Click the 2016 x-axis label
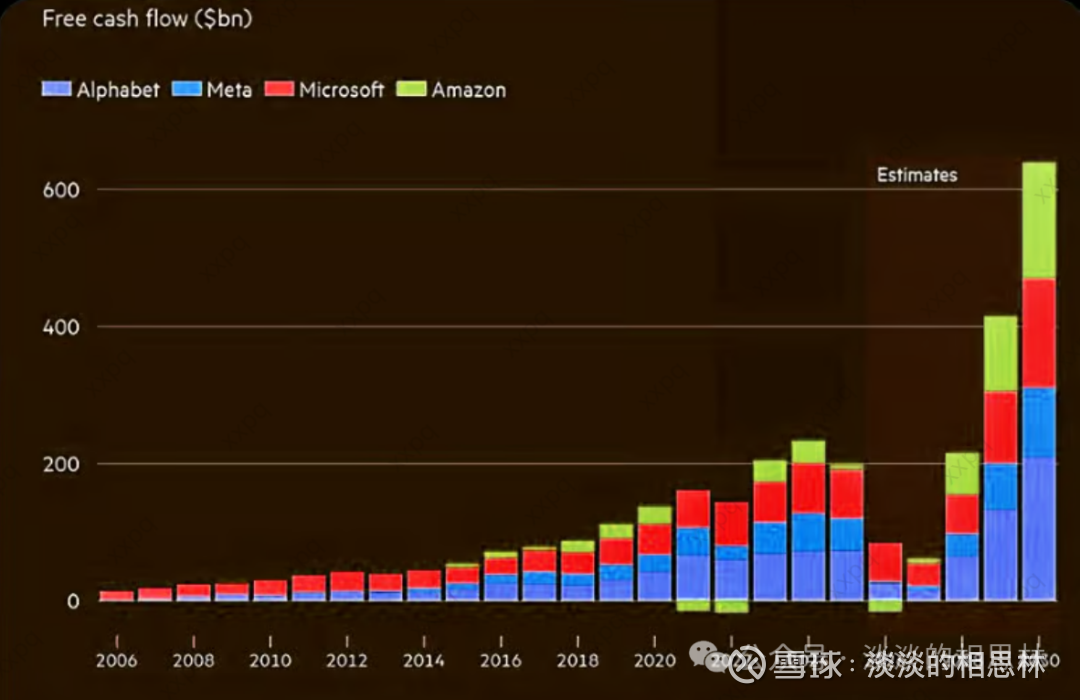The image size is (1080, 700). pyautogui.click(x=501, y=661)
